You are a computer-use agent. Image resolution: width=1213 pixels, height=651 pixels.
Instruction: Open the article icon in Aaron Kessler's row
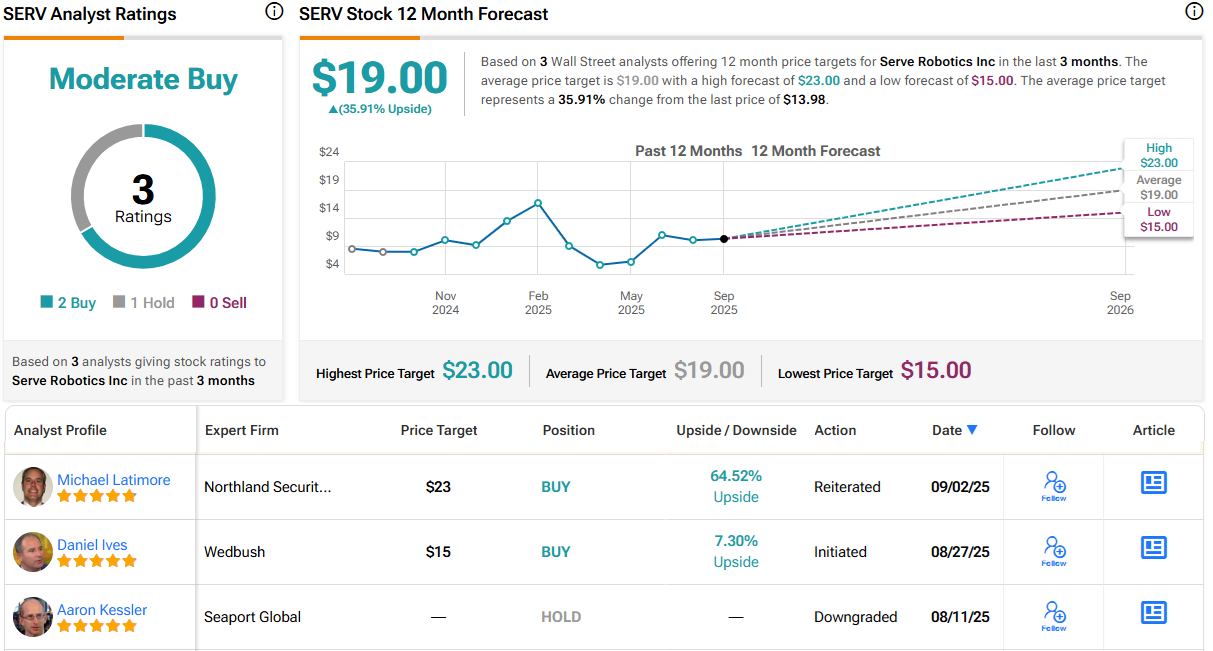pyautogui.click(x=1154, y=613)
